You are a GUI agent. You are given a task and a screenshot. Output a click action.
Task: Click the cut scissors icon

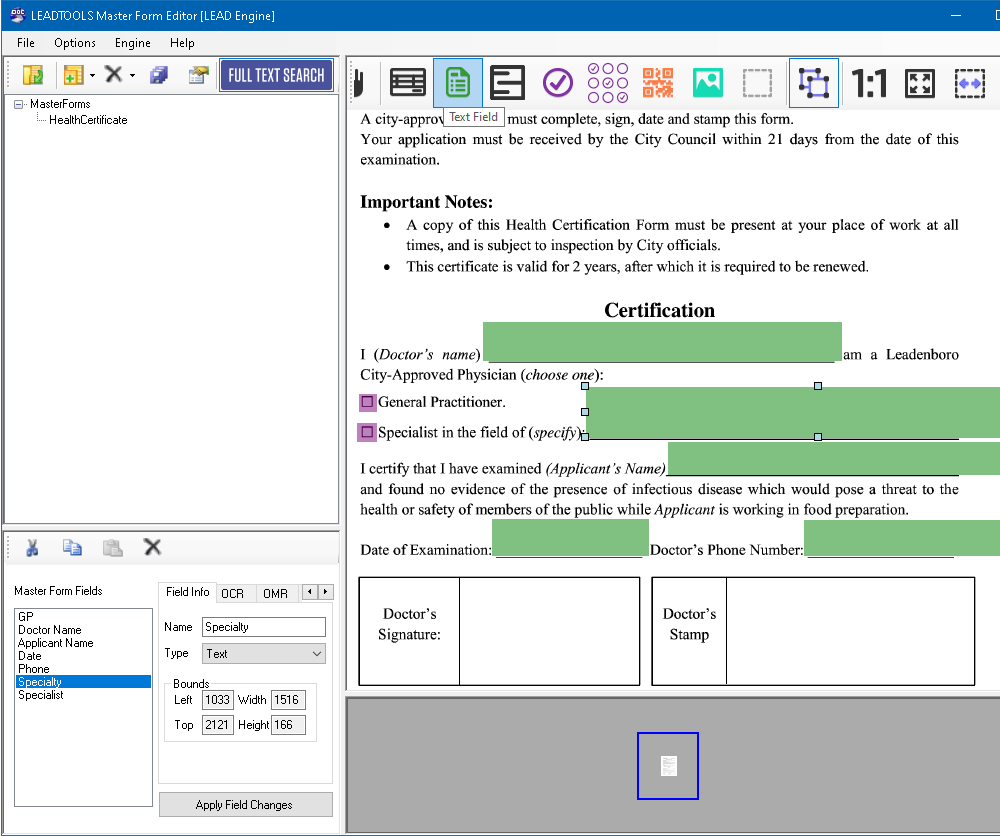(32, 548)
